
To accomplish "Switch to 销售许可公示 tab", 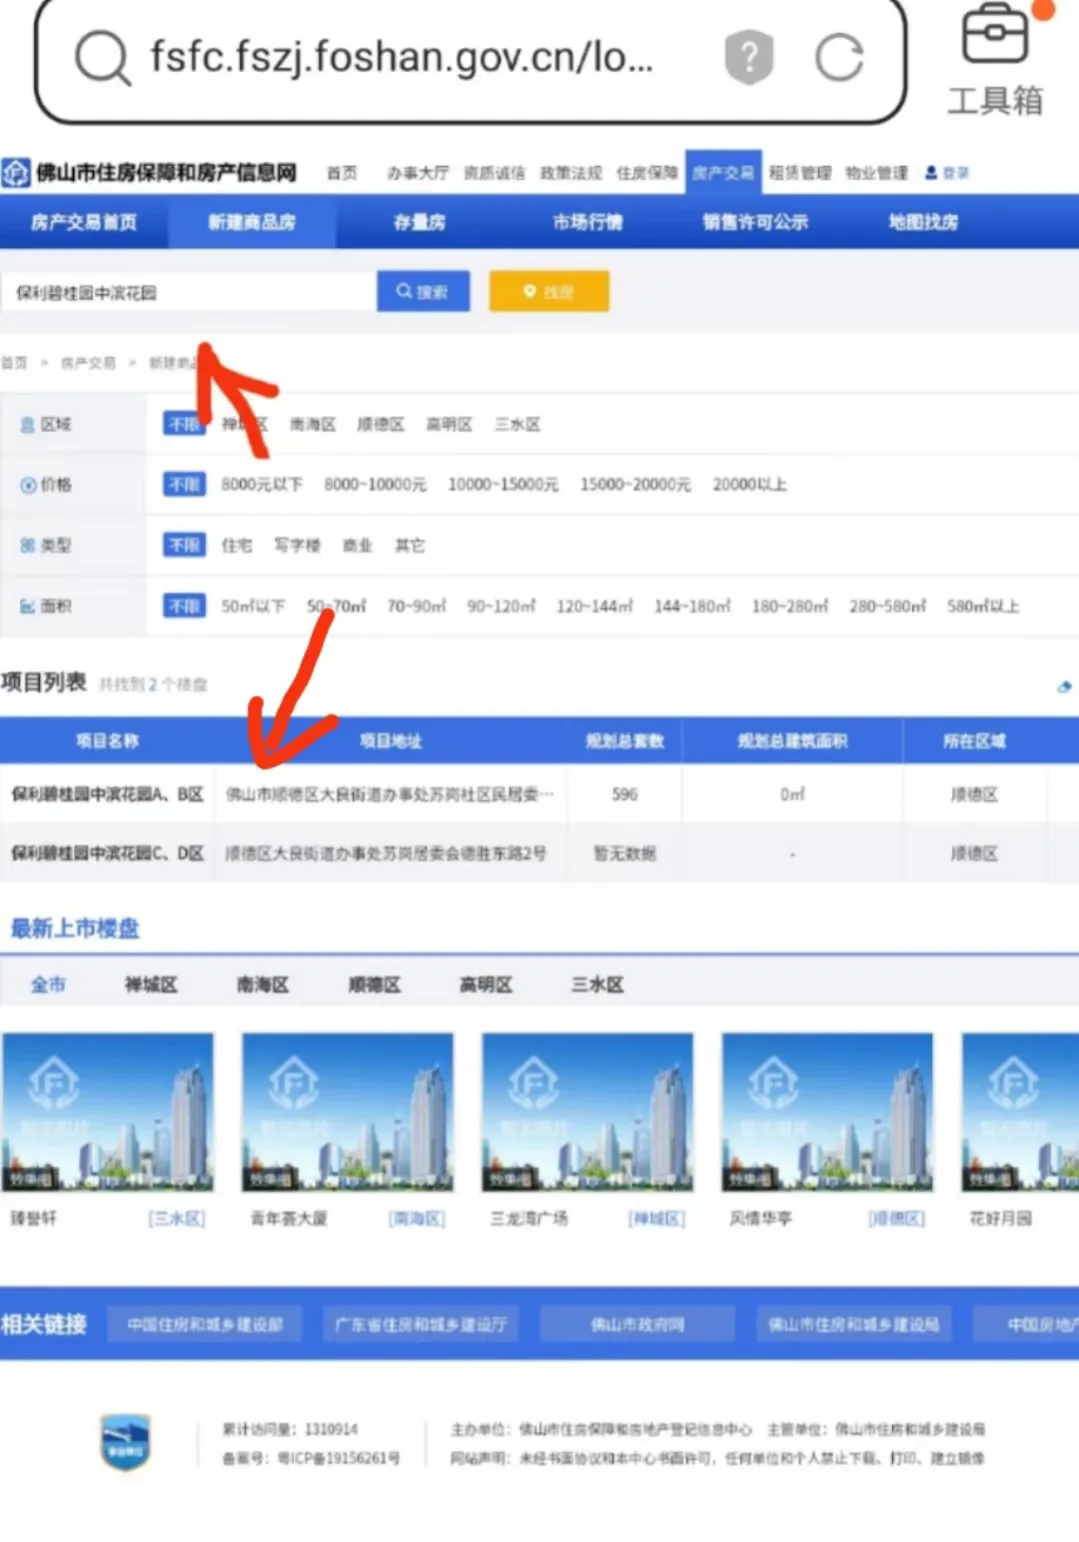I will coord(755,222).
